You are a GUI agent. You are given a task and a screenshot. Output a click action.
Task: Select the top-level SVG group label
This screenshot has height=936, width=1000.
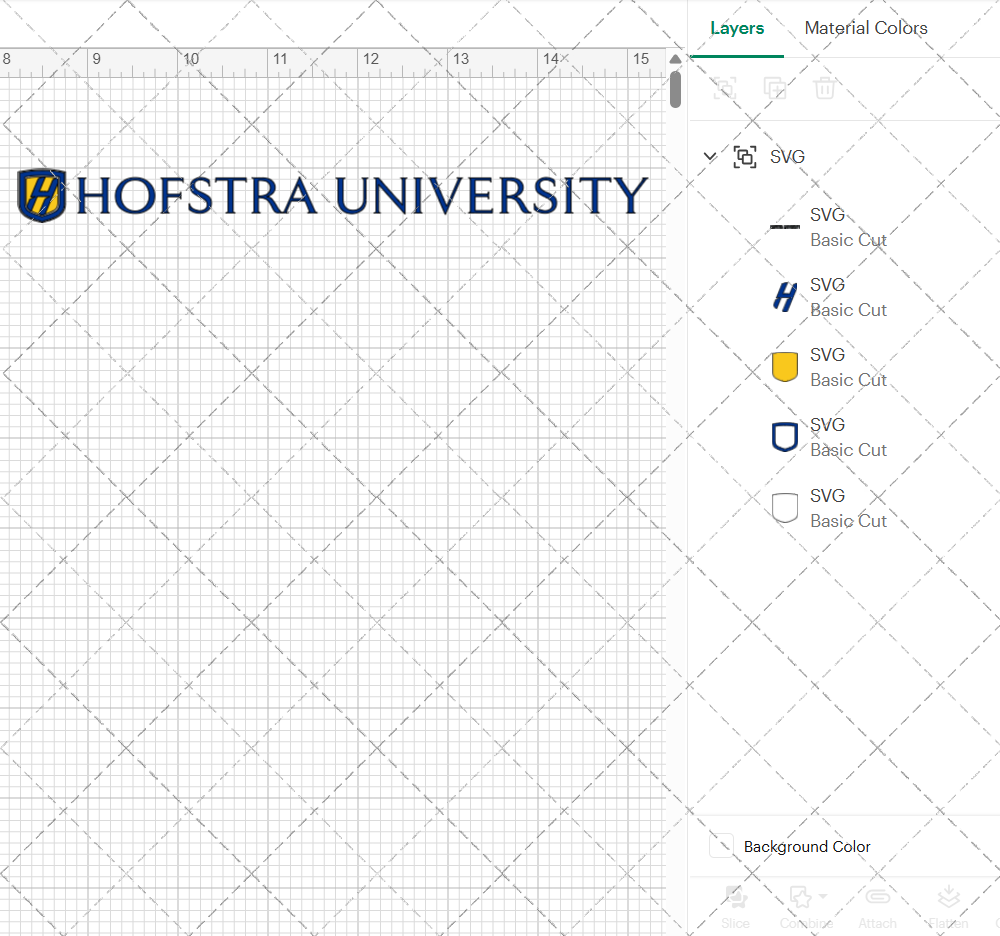[x=788, y=157]
